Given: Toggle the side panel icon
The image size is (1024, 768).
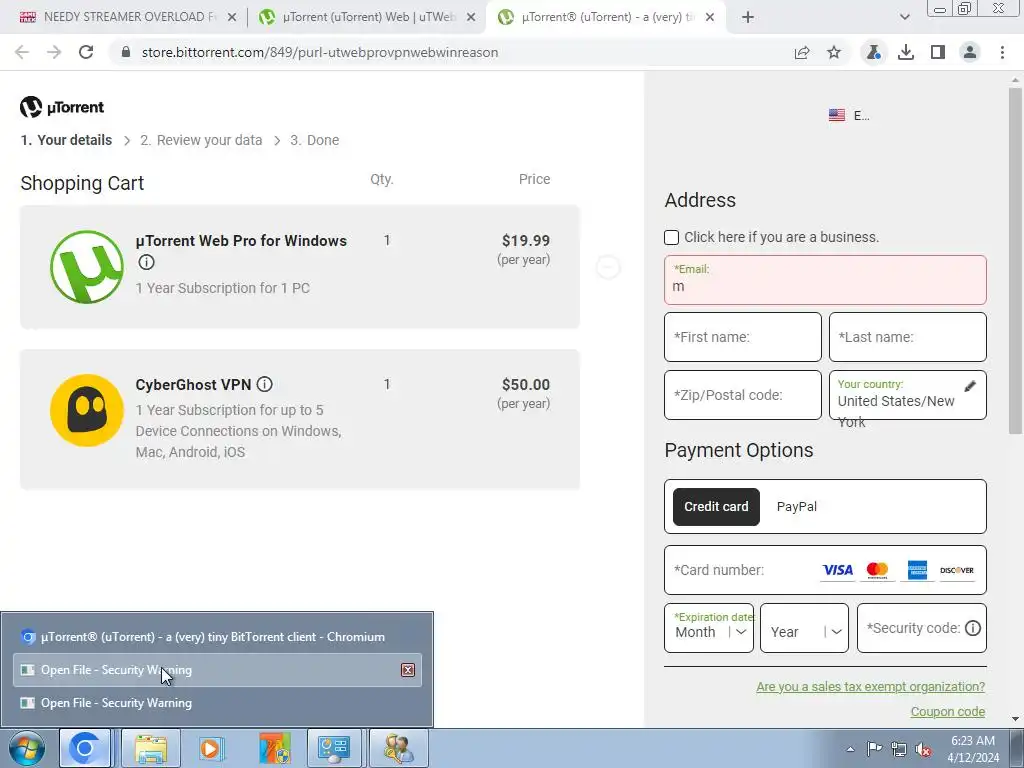Looking at the screenshot, I should pos(938,52).
